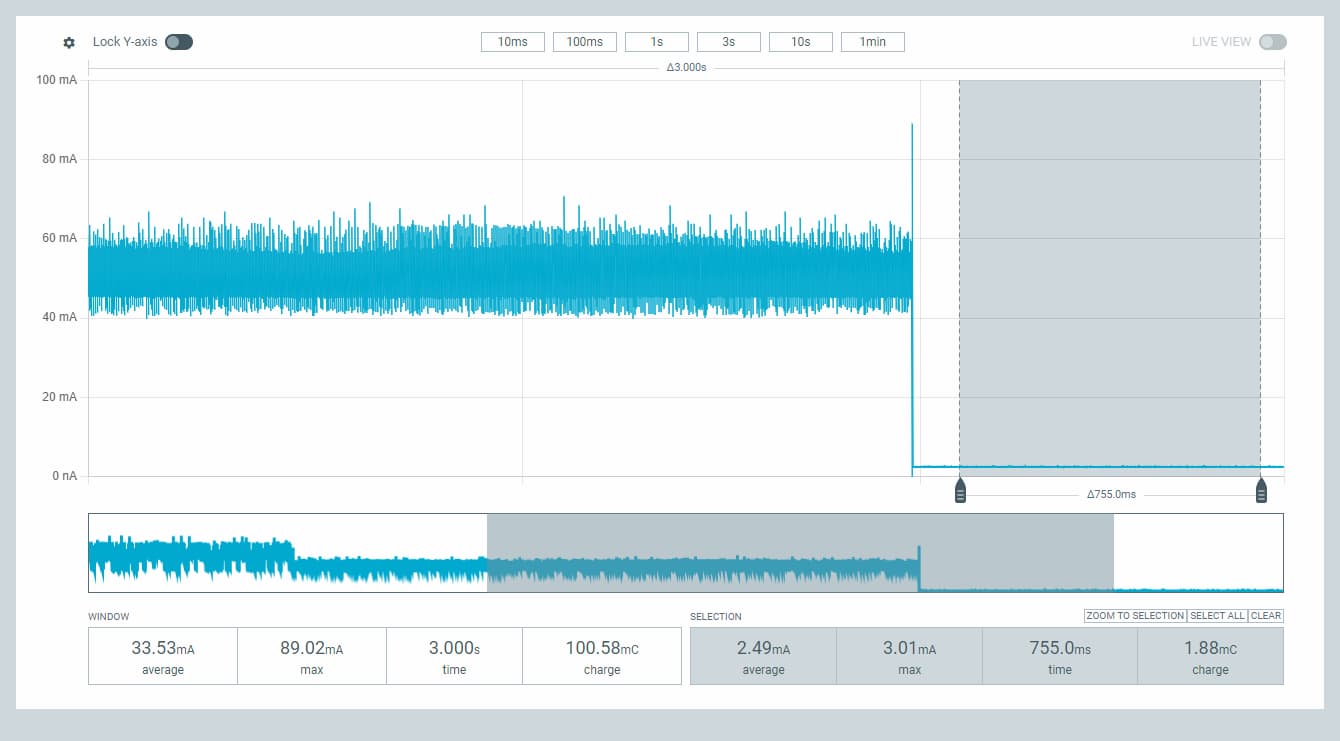
Task: Click the 0 nA Y-axis label
Action: pyautogui.click(x=63, y=476)
